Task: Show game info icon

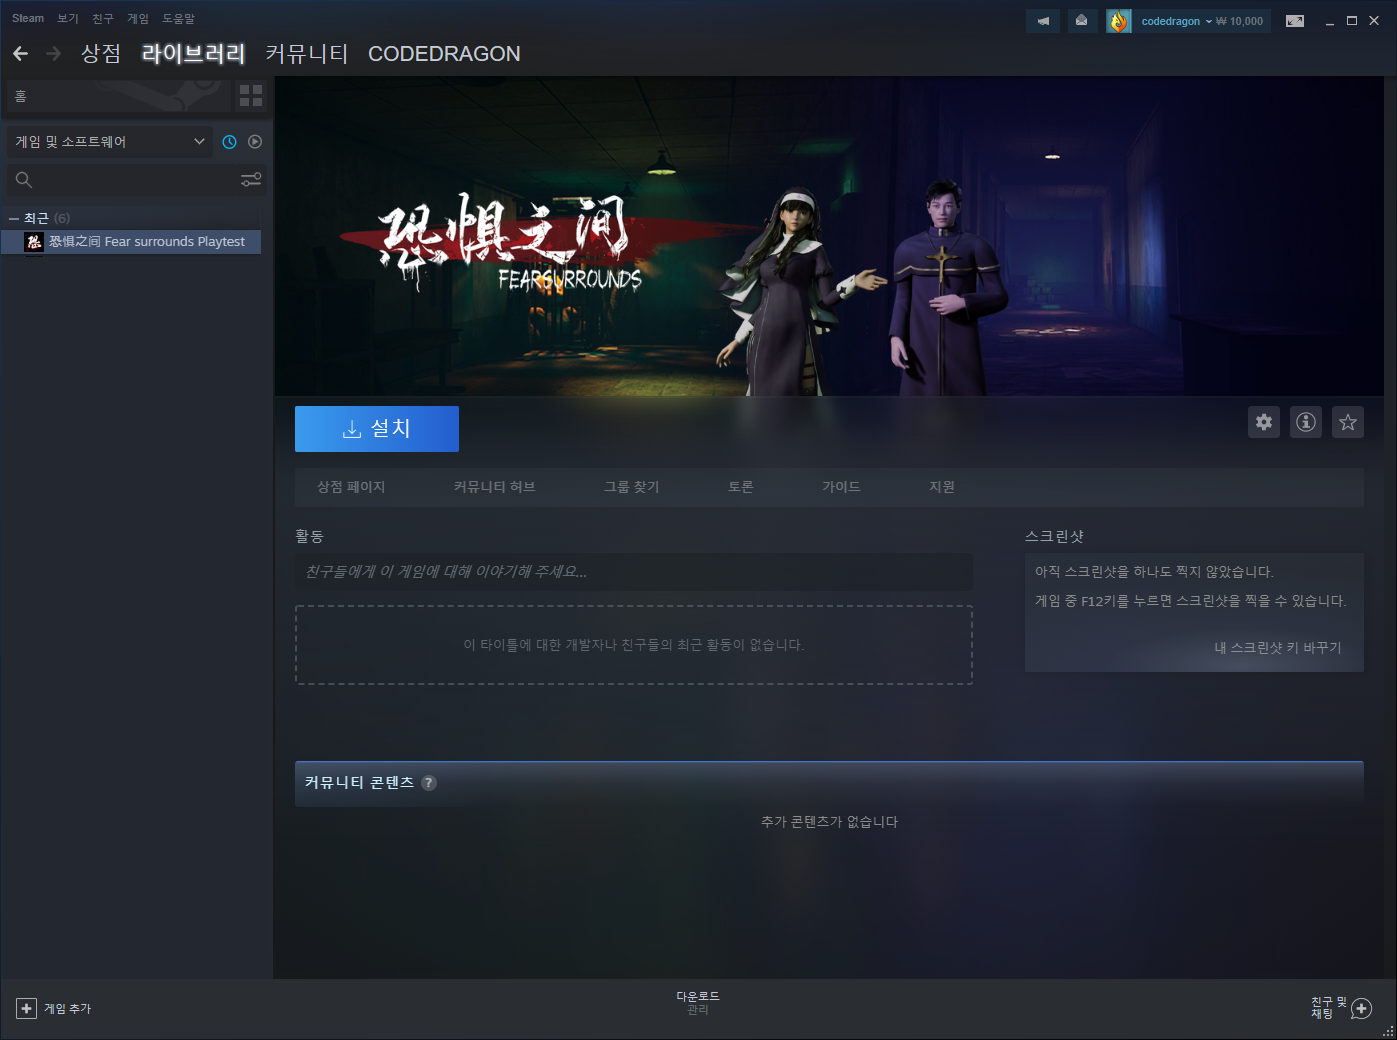Action: (x=1306, y=422)
